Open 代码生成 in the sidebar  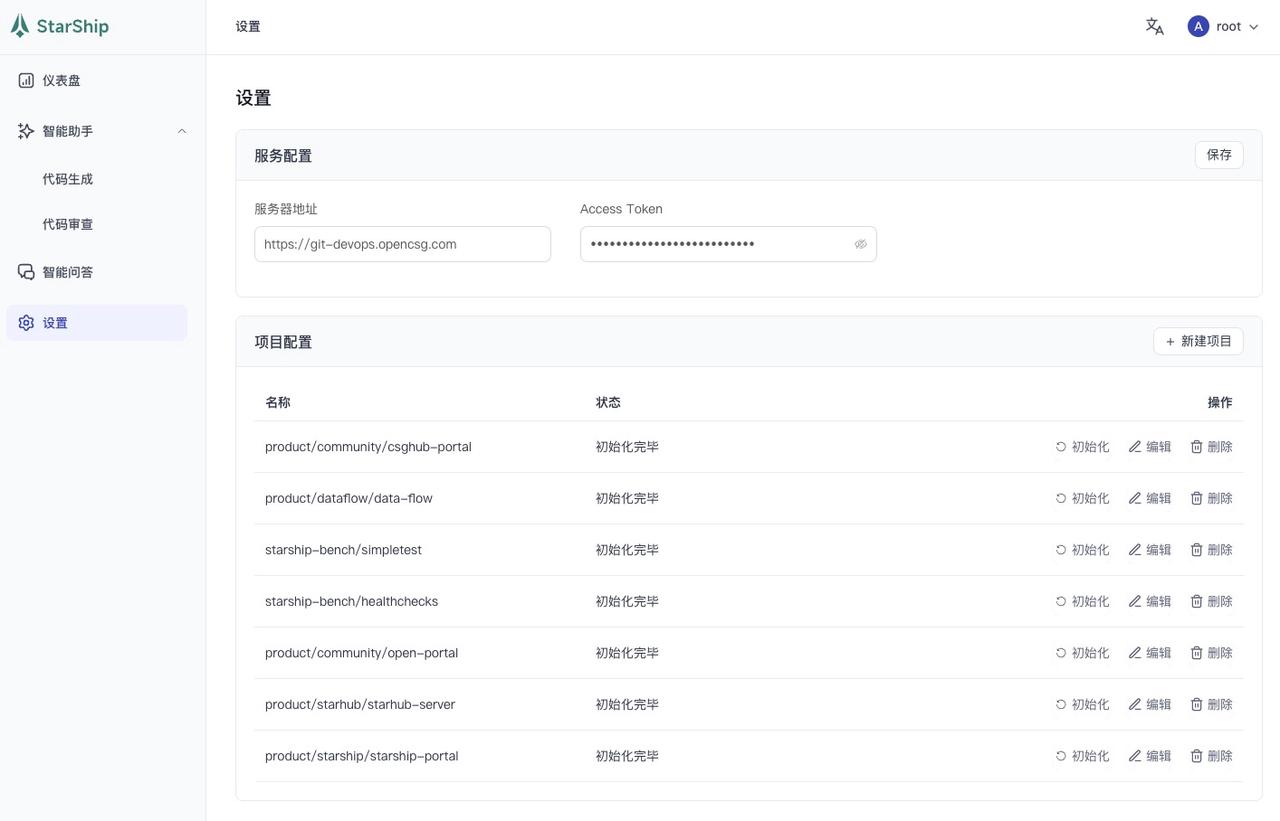tap(68, 179)
